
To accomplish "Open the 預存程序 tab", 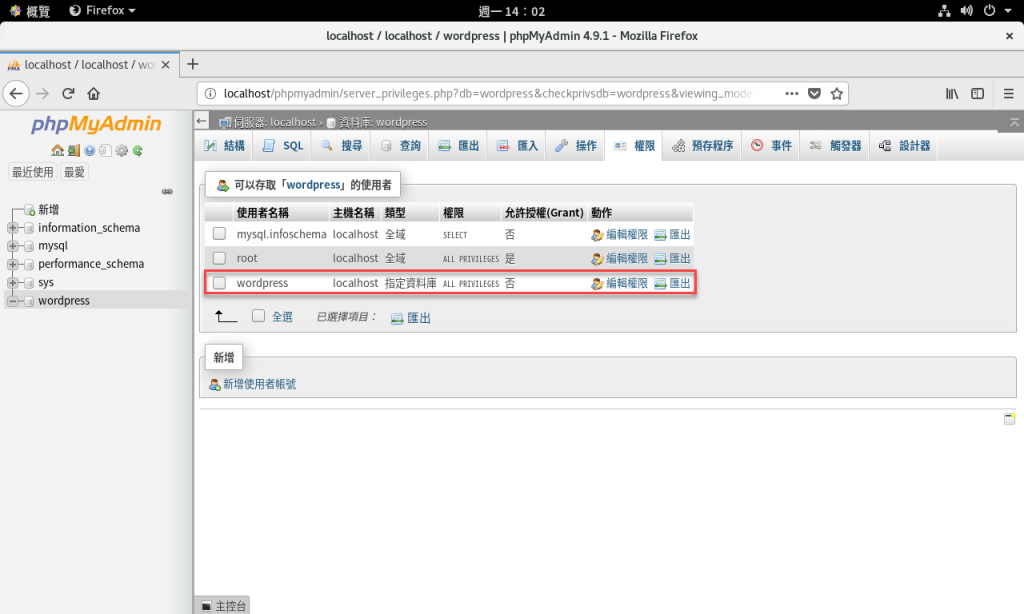I will click(x=703, y=146).
